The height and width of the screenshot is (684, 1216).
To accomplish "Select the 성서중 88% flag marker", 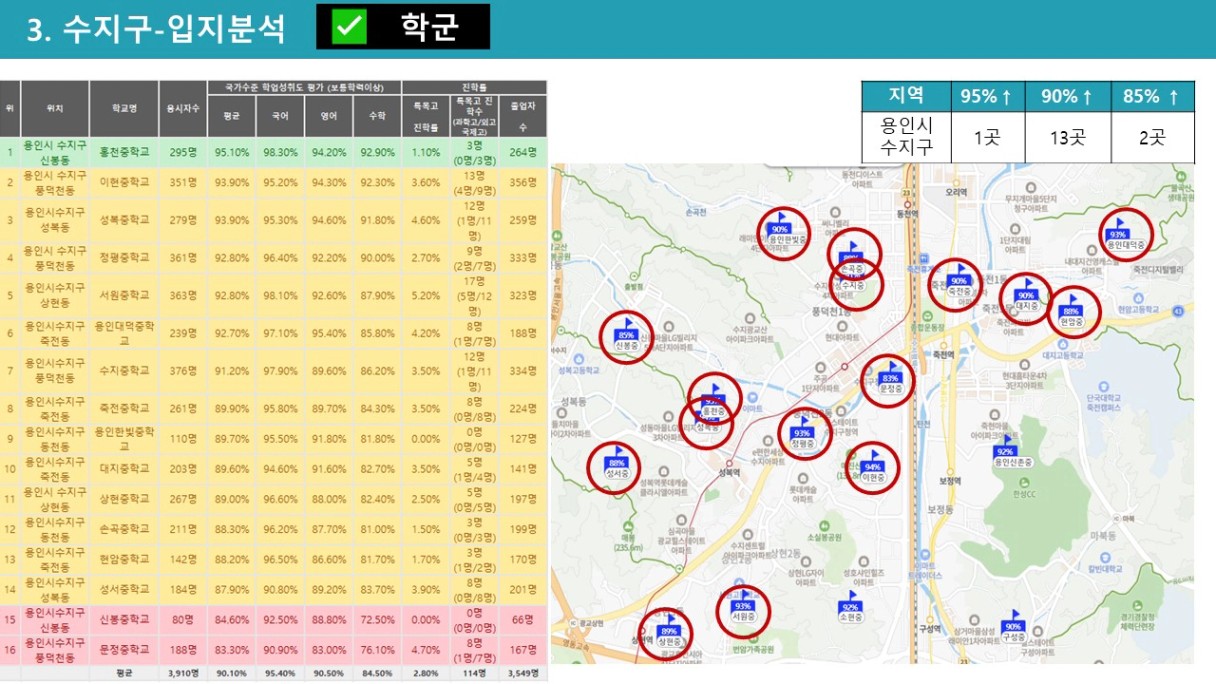I will [617, 460].
